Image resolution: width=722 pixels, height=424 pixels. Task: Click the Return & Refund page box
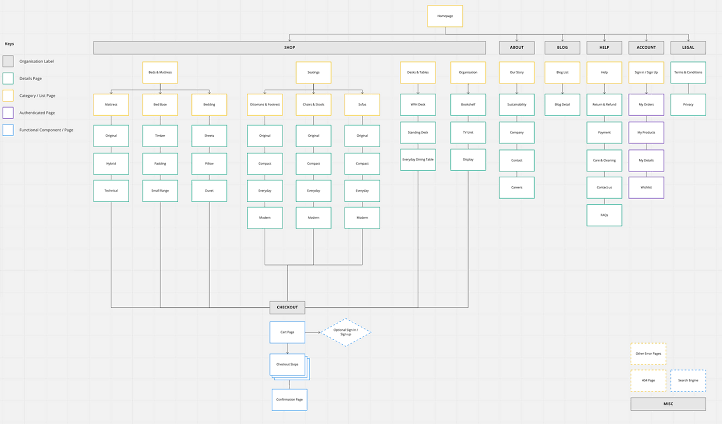604,105
